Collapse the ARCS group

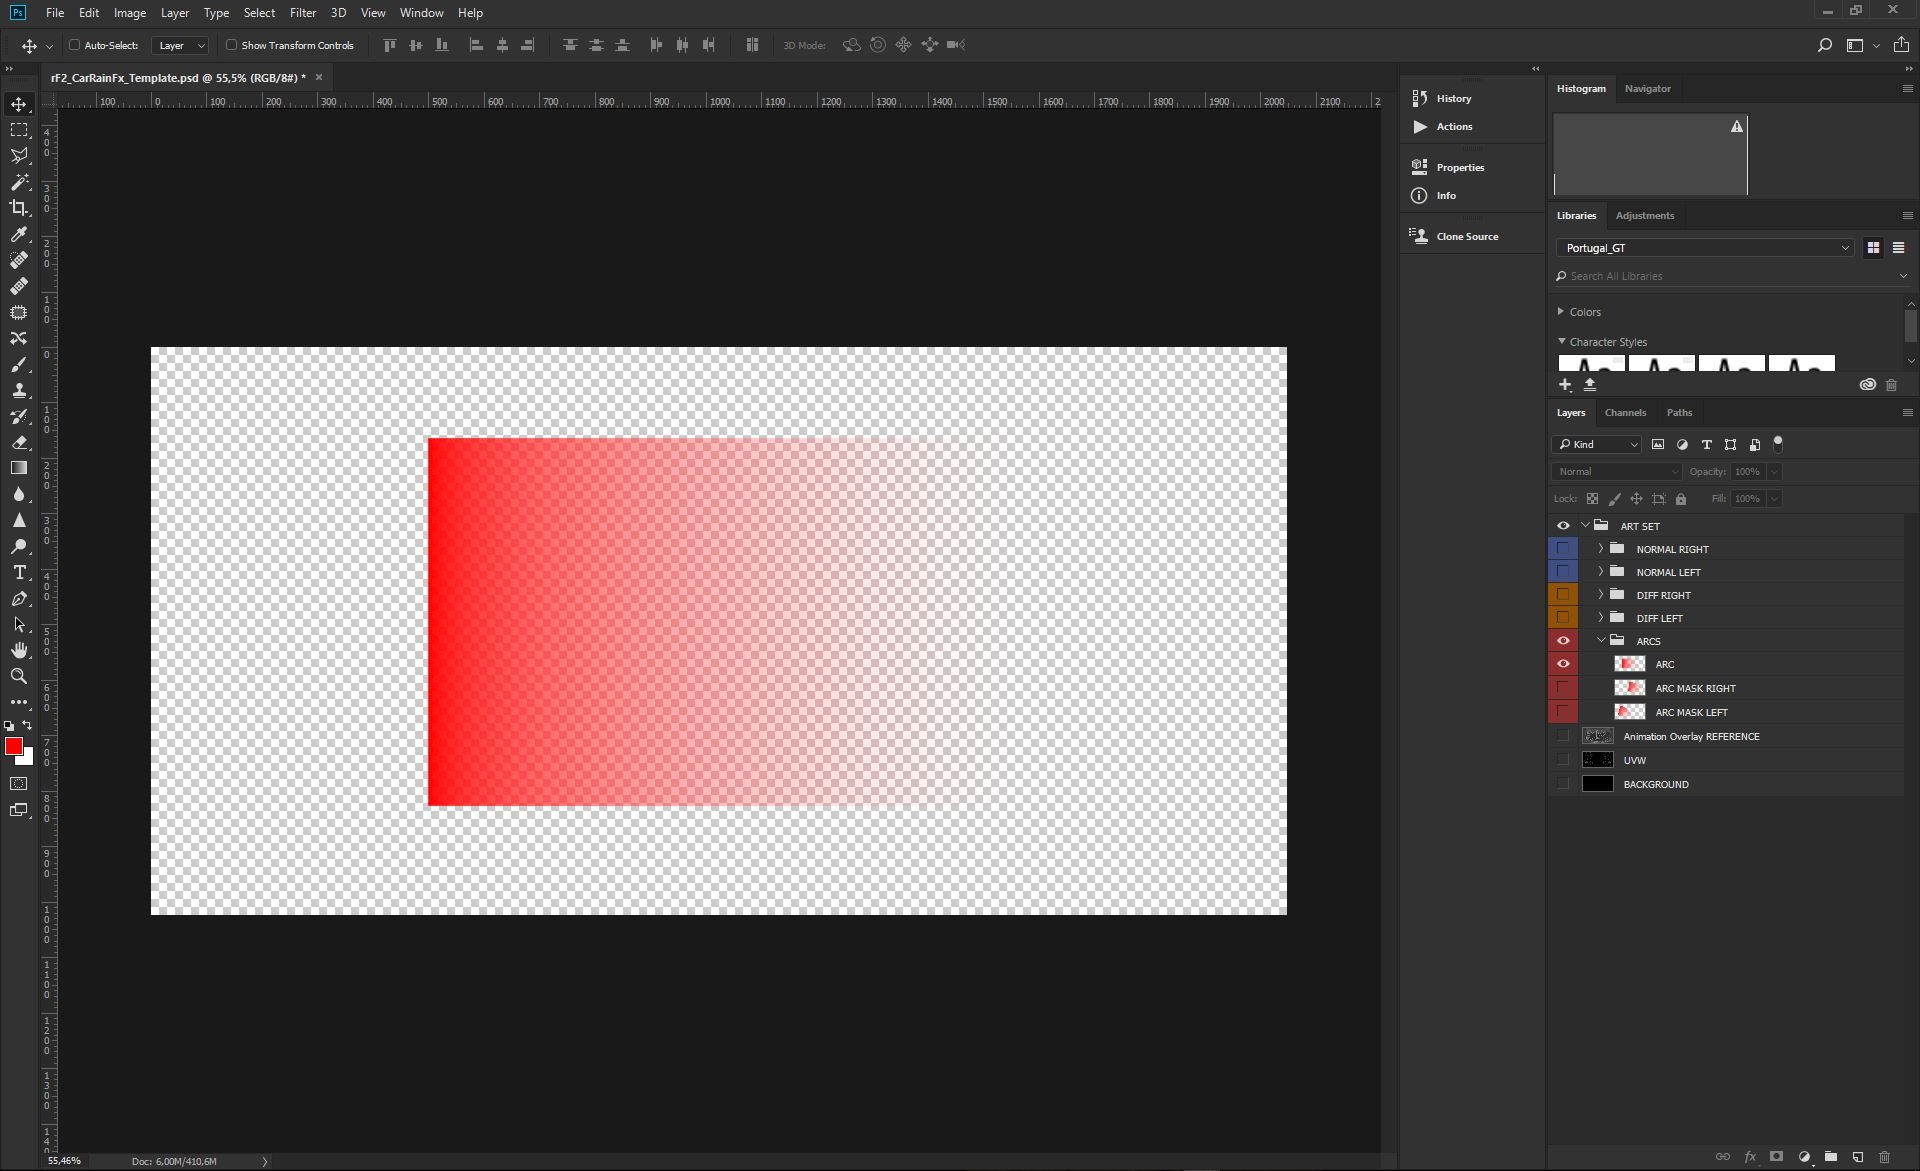coord(1600,641)
